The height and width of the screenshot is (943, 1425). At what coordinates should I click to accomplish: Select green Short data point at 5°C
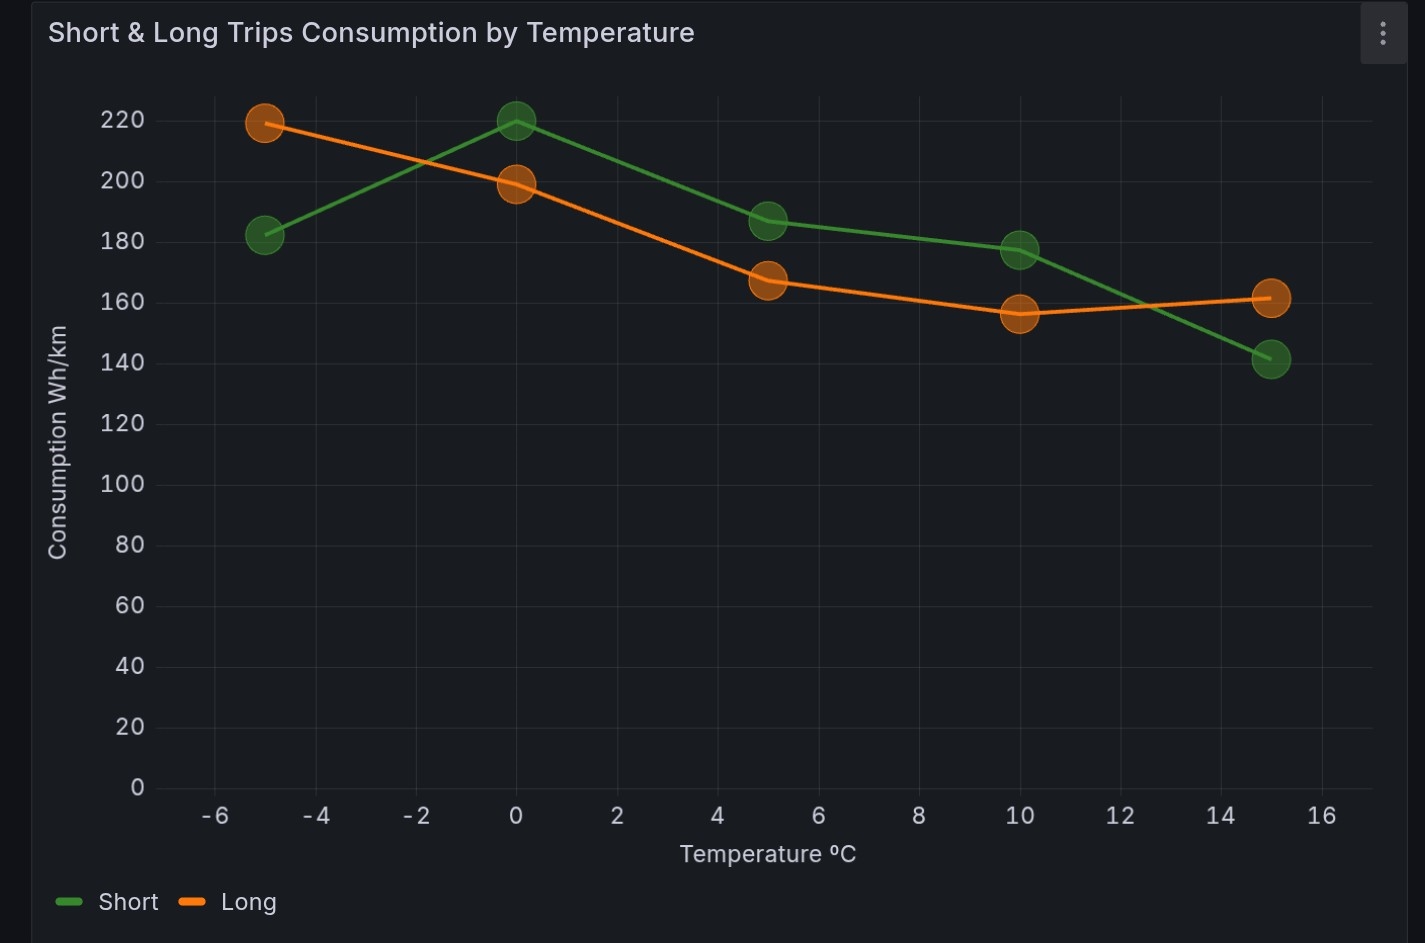[767, 221]
